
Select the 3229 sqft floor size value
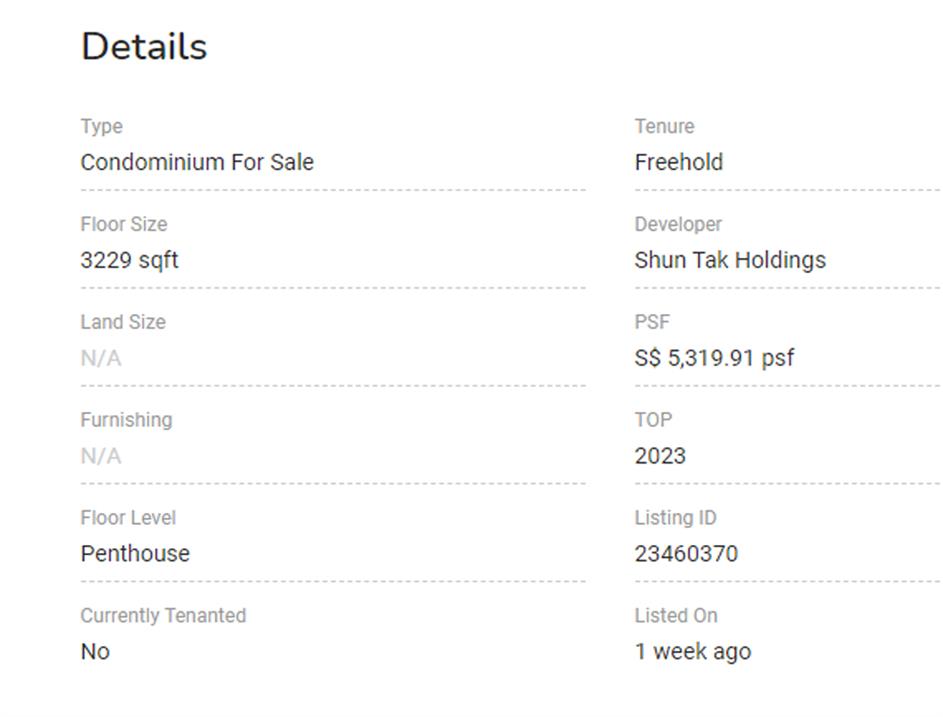coord(129,260)
